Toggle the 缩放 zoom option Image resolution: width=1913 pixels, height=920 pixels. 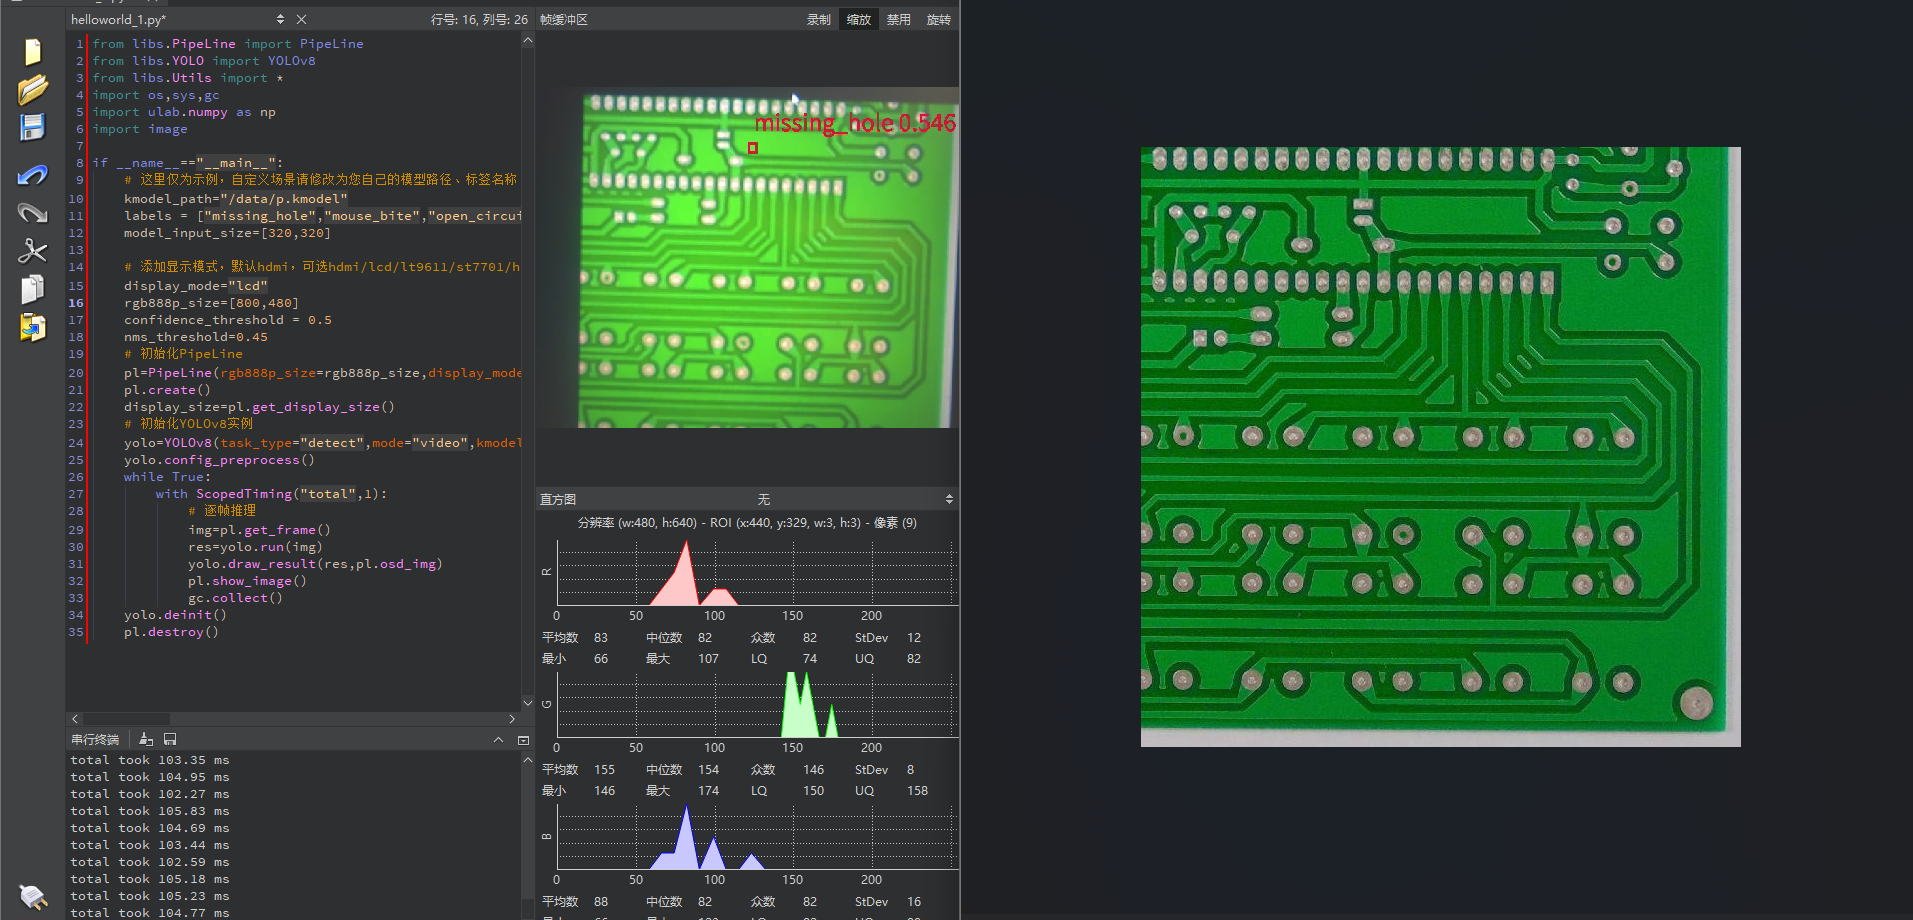click(858, 19)
